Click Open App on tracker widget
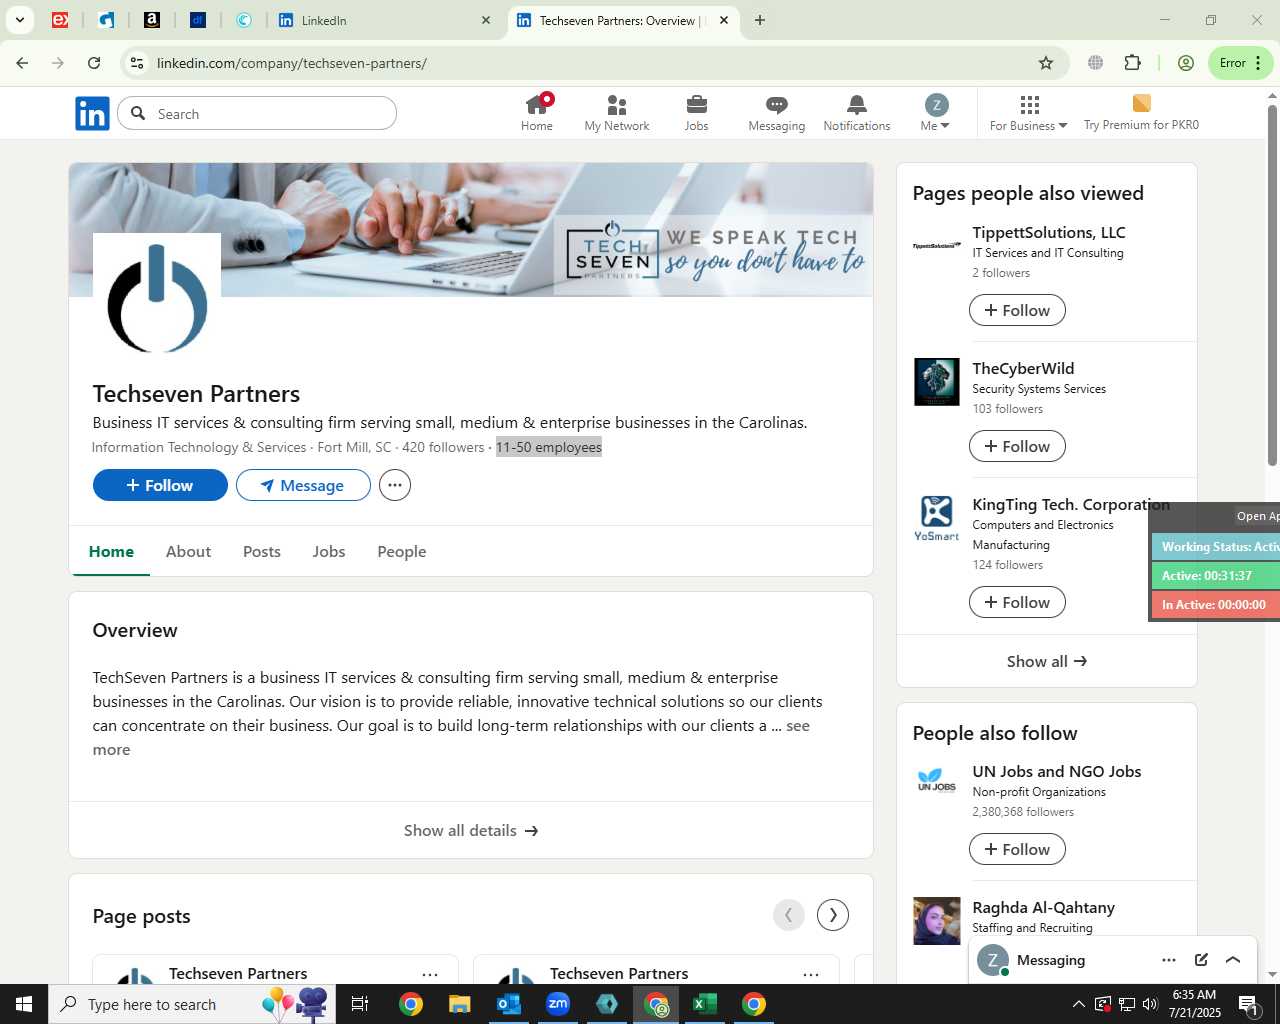1280x1024 pixels. (1257, 516)
